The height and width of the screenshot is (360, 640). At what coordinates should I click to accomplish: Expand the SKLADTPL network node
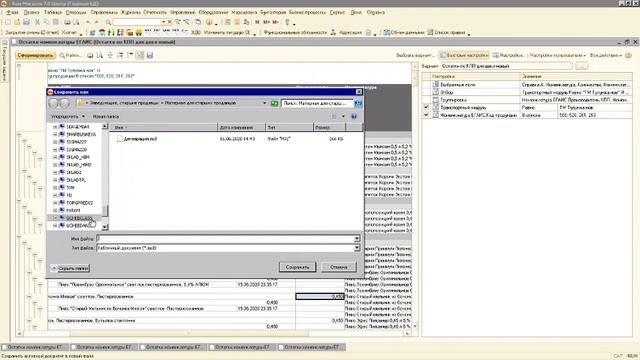pyautogui.click(x=55, y=180)
